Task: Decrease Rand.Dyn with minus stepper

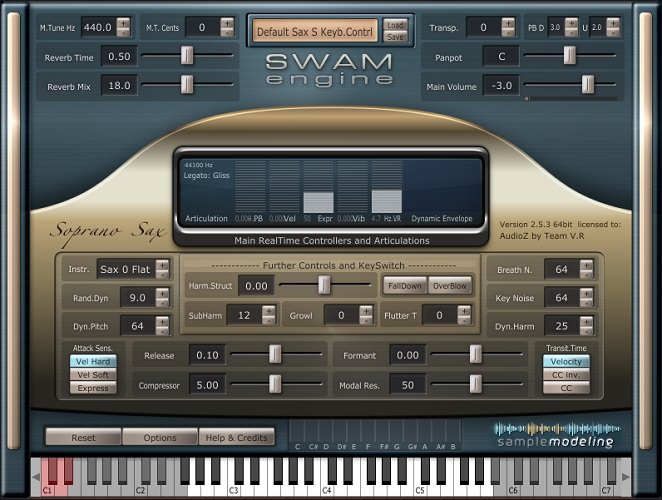Action: (163, 302)
